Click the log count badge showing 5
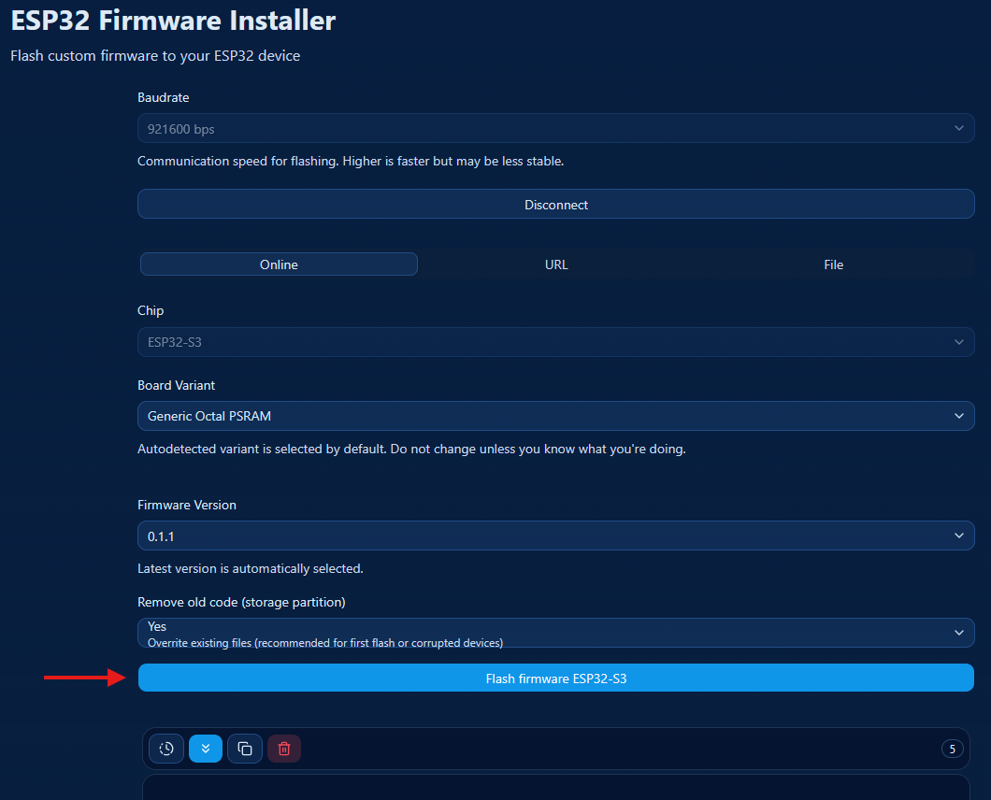991x800 pixels. (952, 749)
